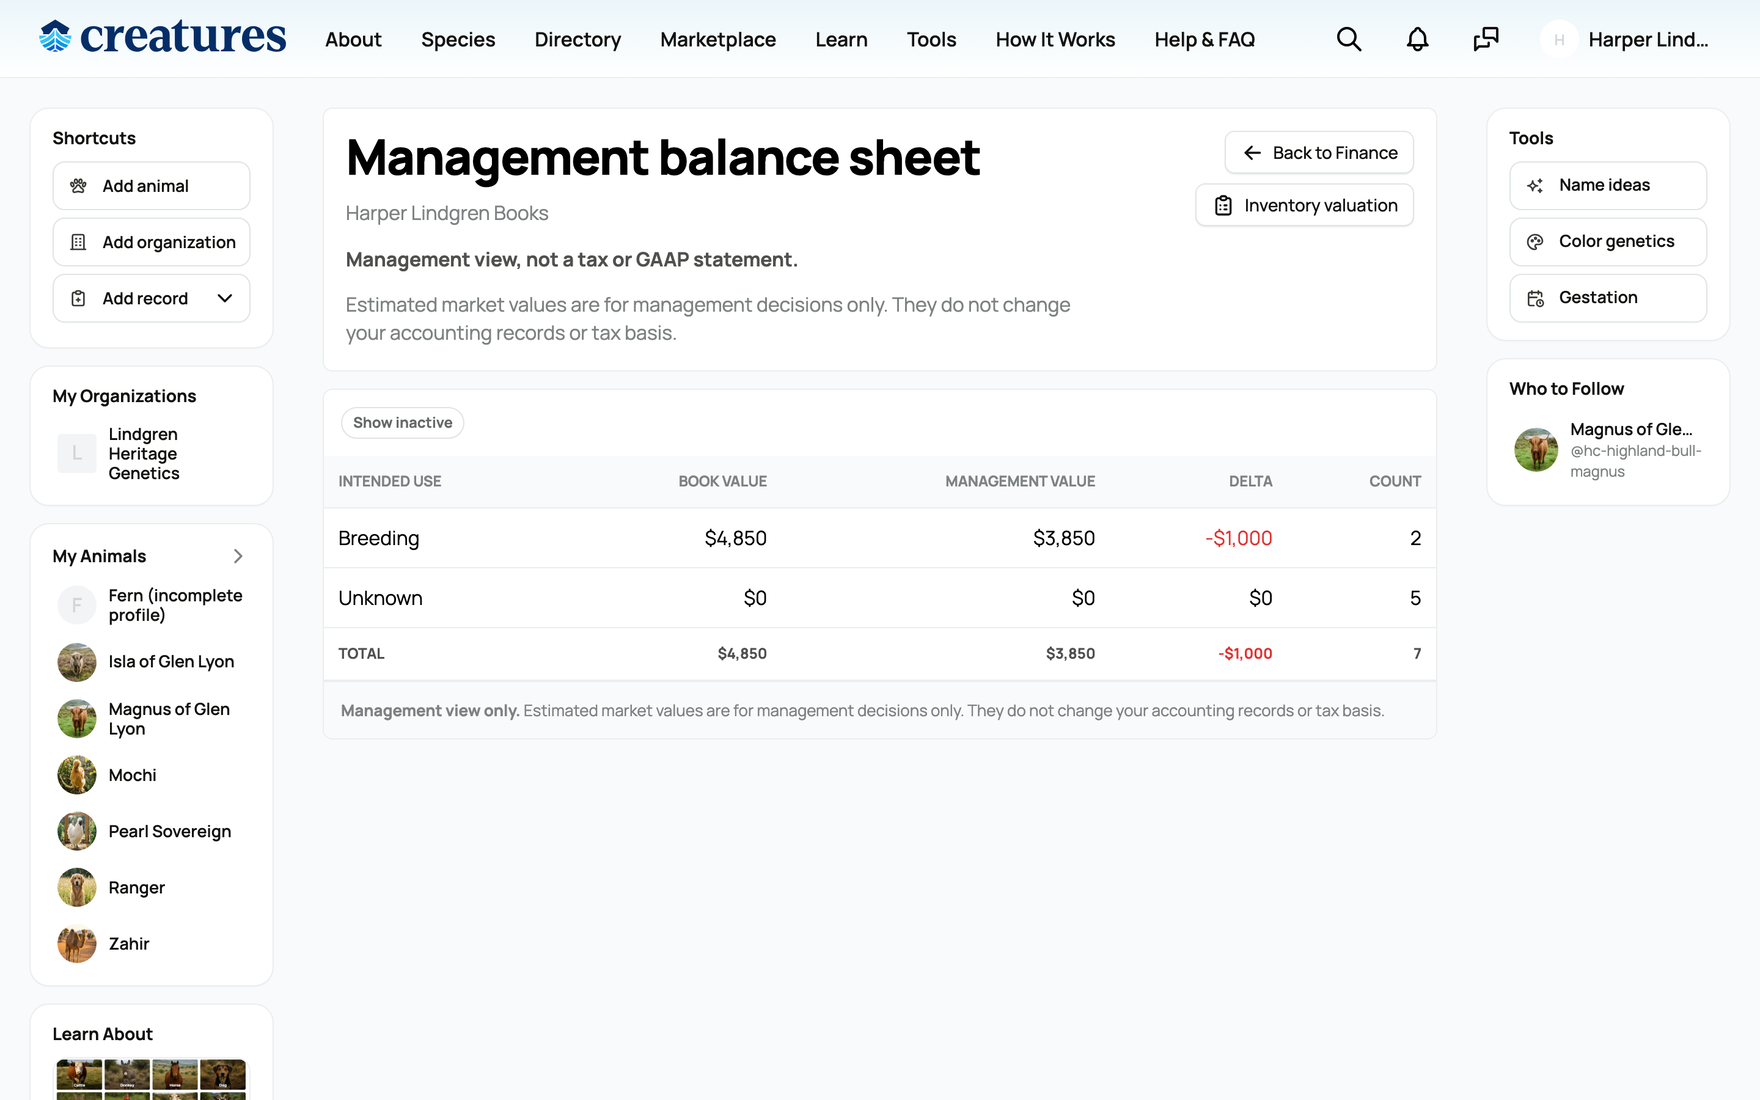Expand My Animals with the chevron
The height and width of the screenshot is (1100, 1760).
(238, 556)
